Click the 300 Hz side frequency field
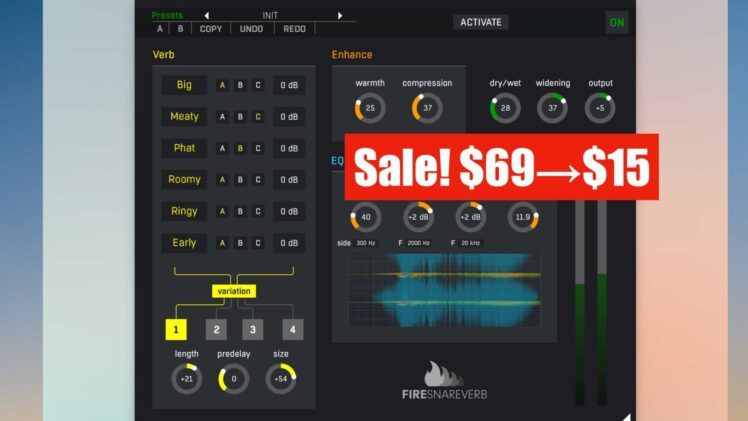 coord(366,243)
